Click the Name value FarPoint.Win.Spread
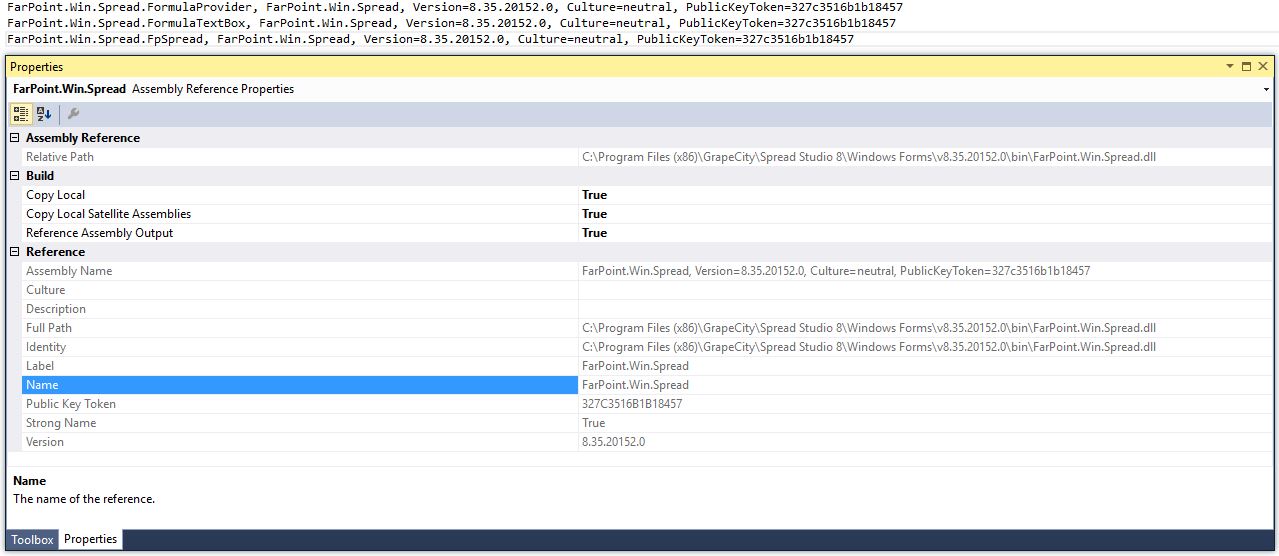This screenshot has width=1279, height=556. pyautogui.click(x=635, y=385)
